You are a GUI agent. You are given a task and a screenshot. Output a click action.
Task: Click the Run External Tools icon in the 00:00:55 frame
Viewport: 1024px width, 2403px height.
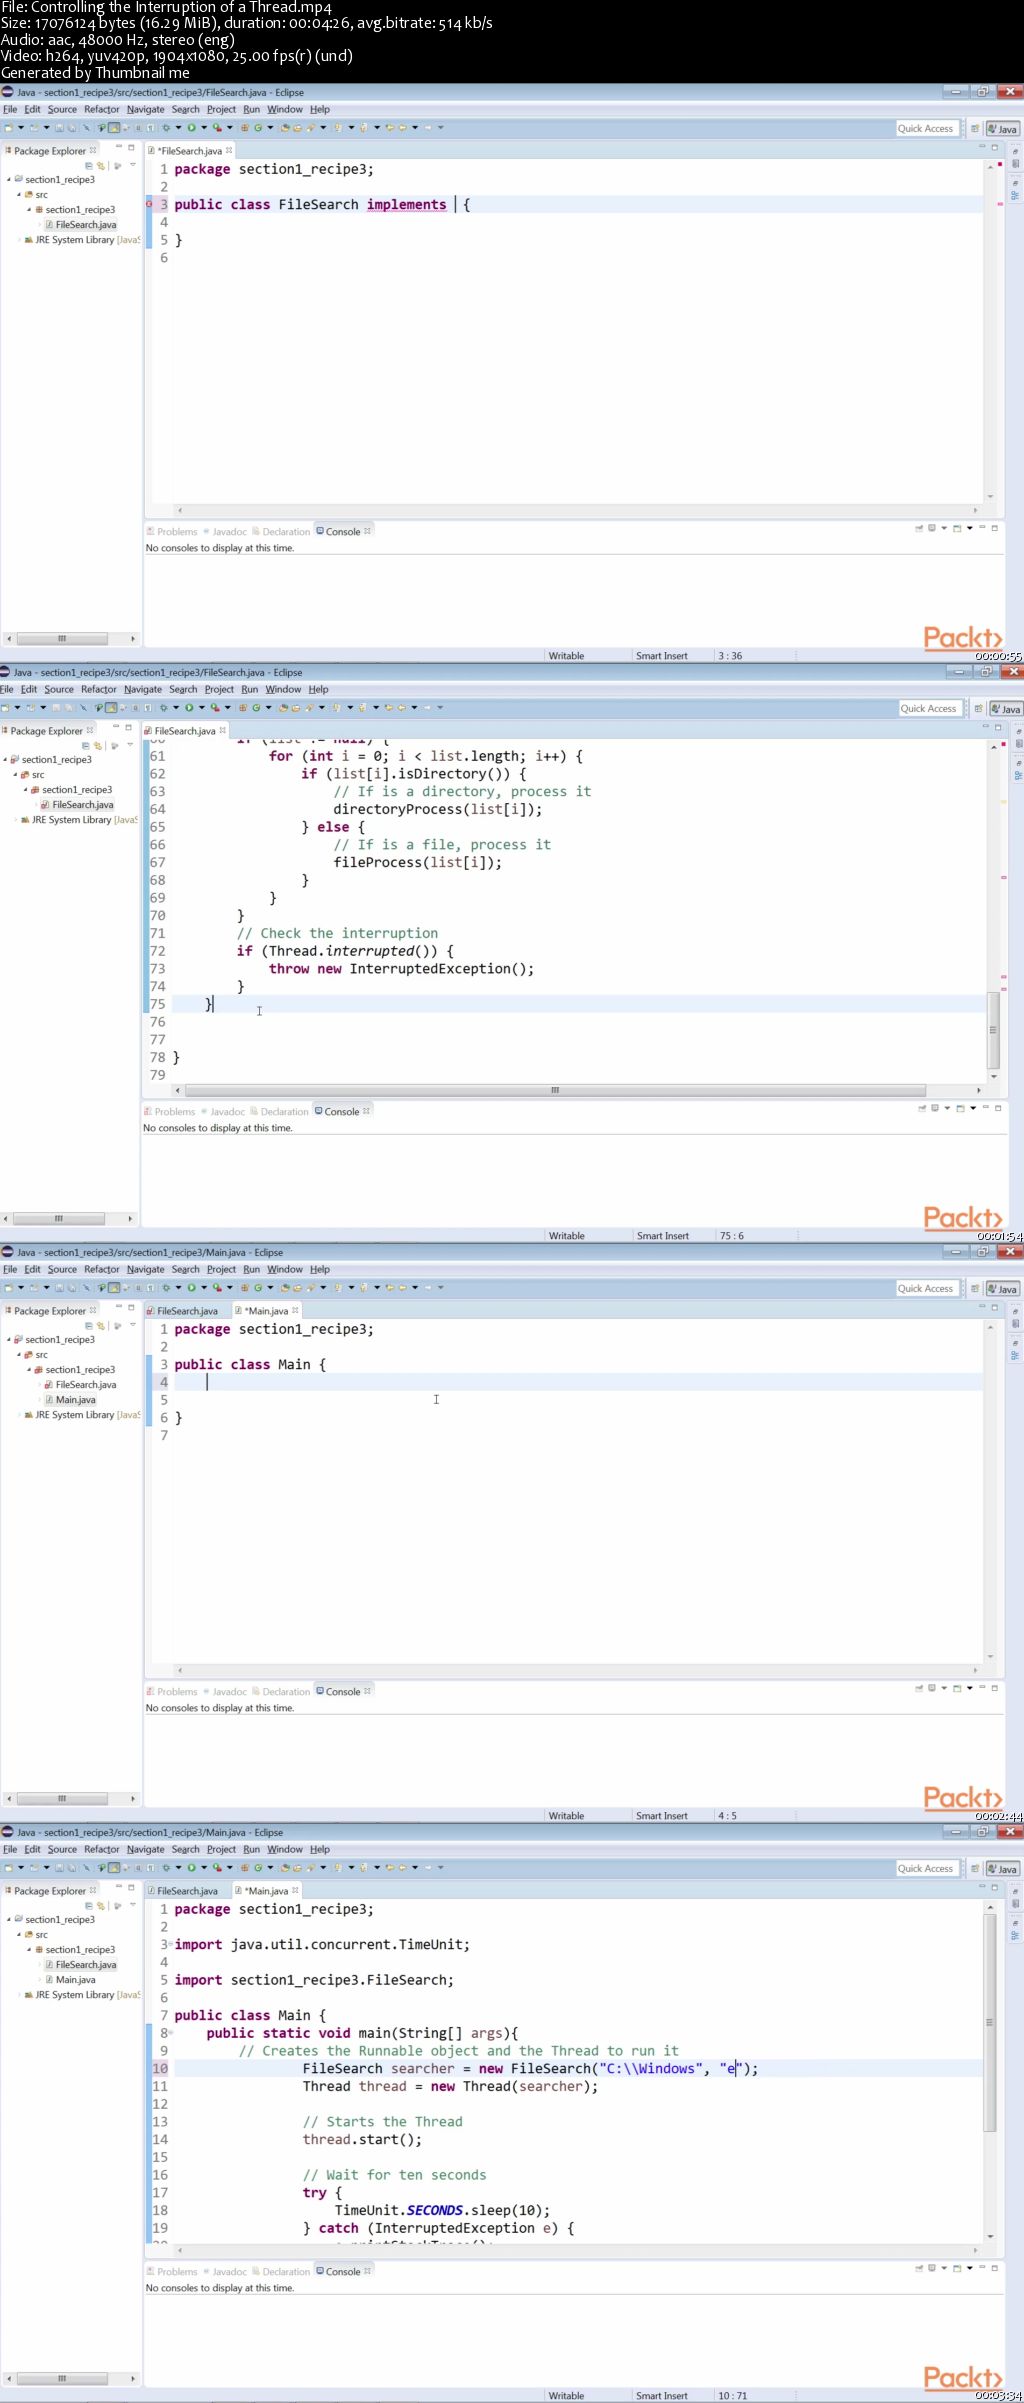coord(216,128)
